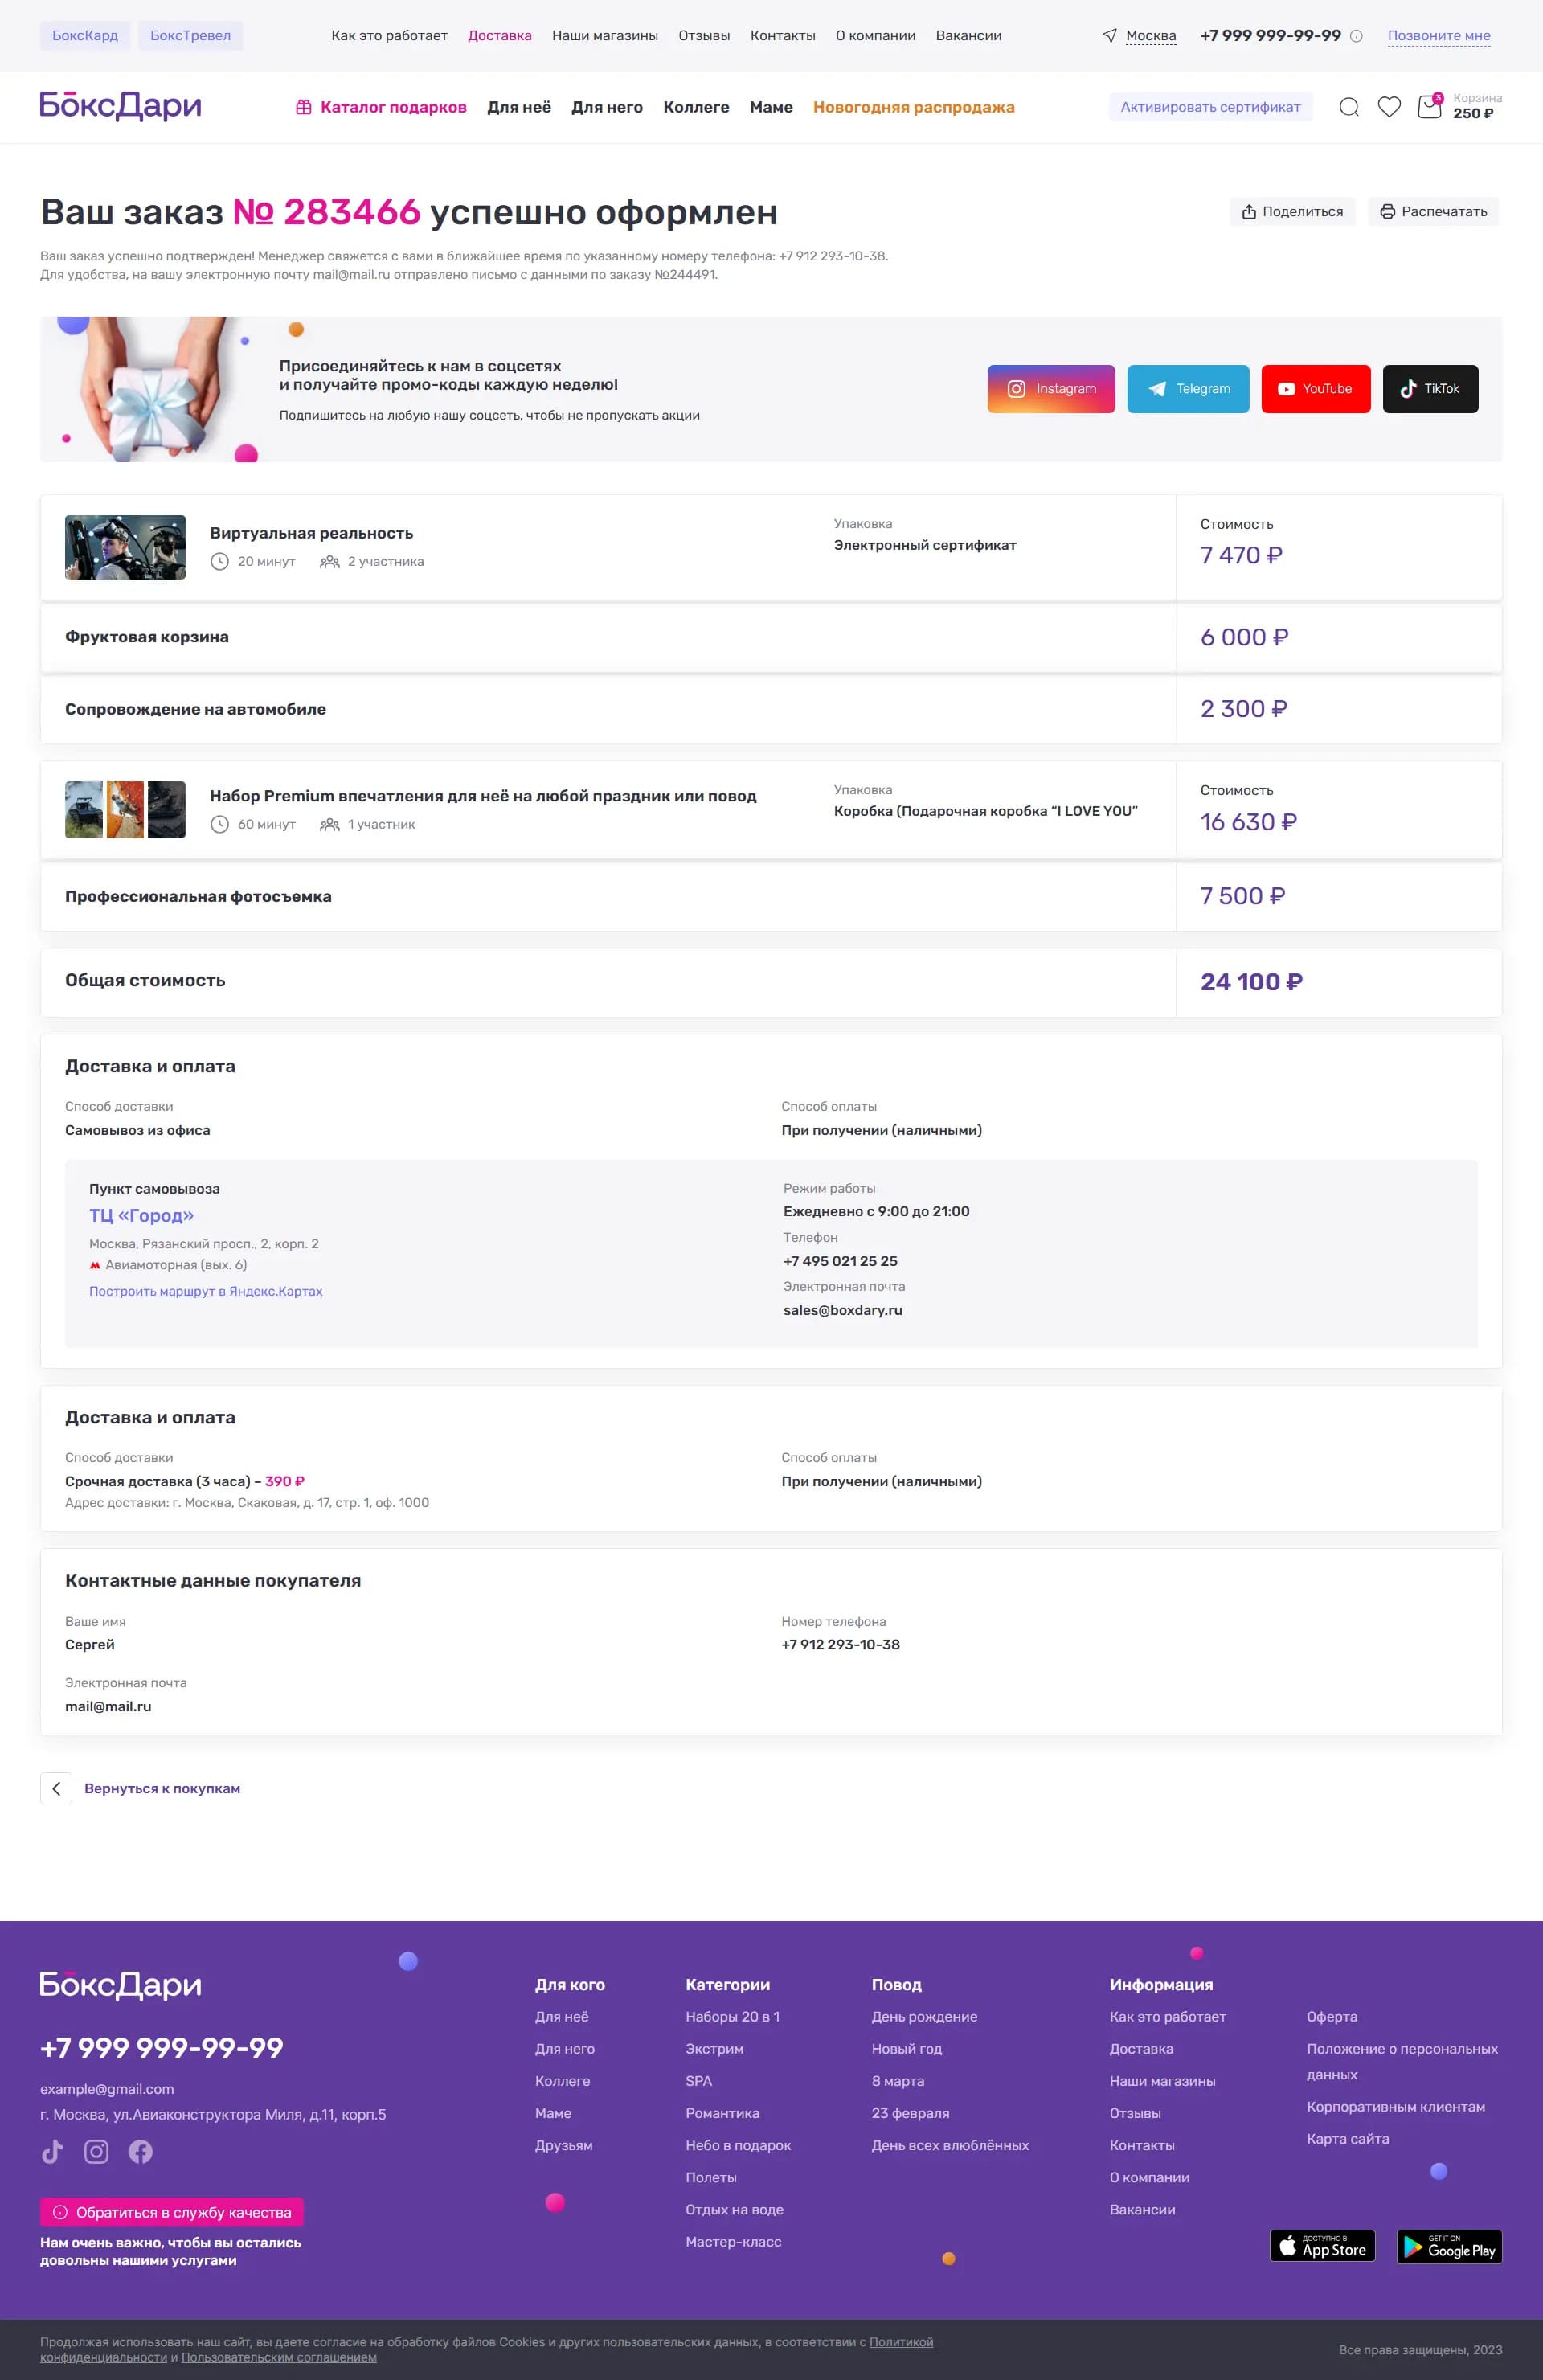Open the shopping cart icon
Image resolution: width=1543 pixels, height=2380 pixels.
1430,107
